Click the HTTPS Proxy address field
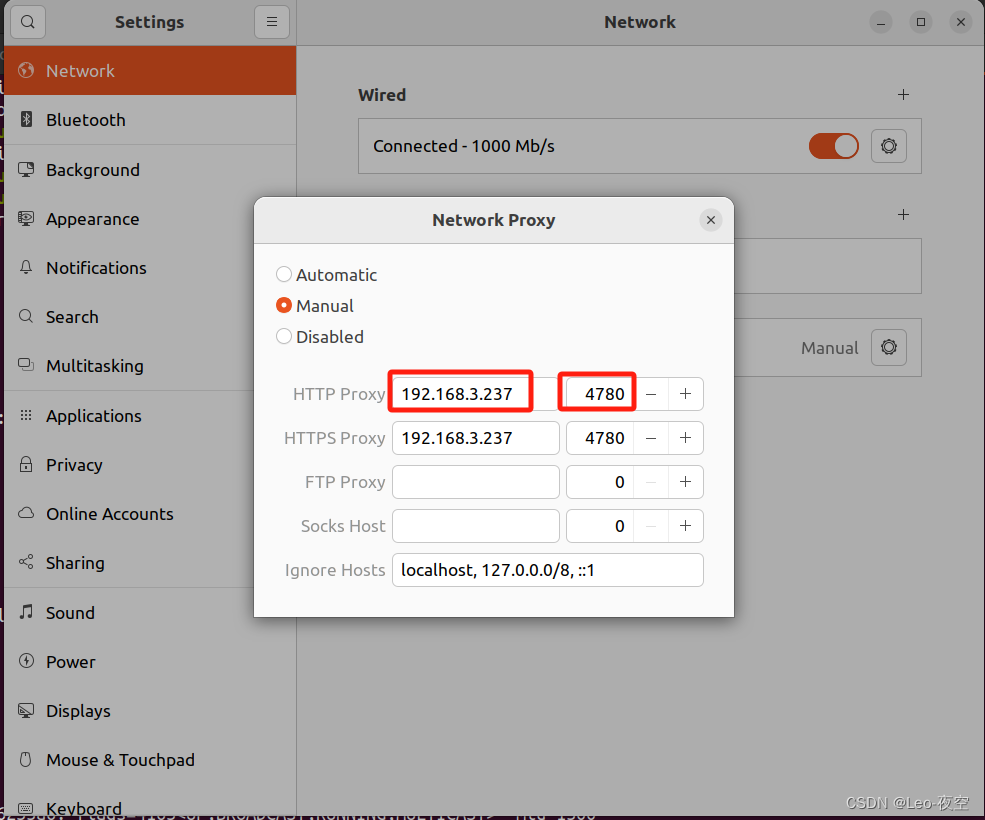 tap(476, 437)
